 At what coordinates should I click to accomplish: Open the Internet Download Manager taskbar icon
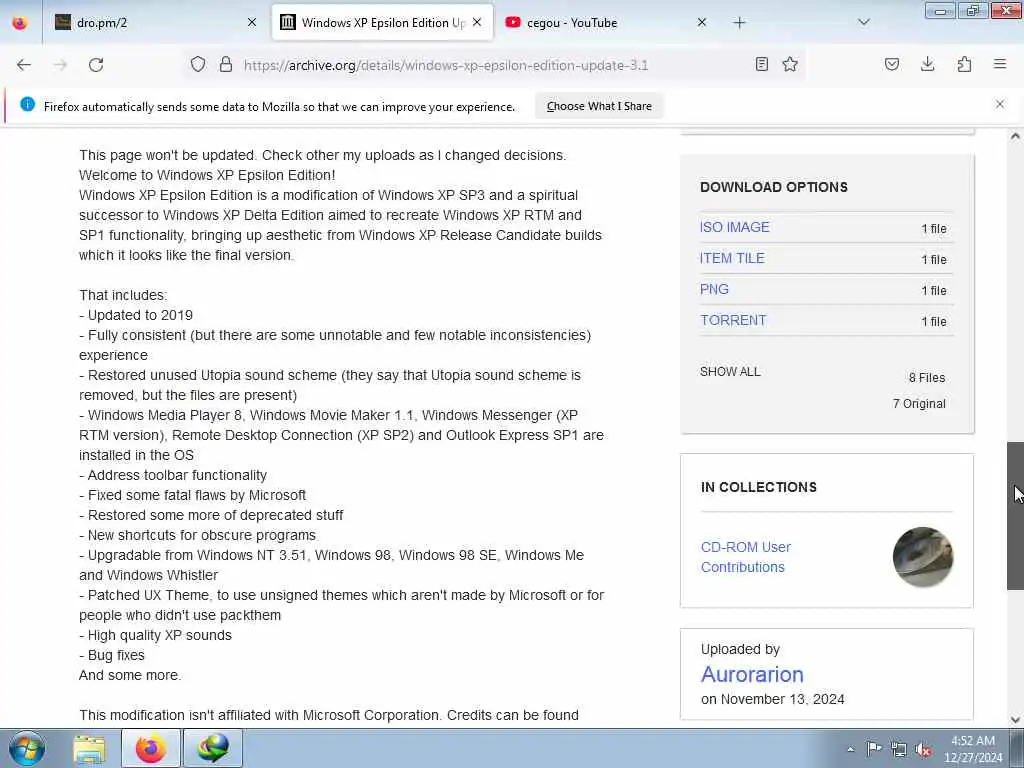pos(213,748)
